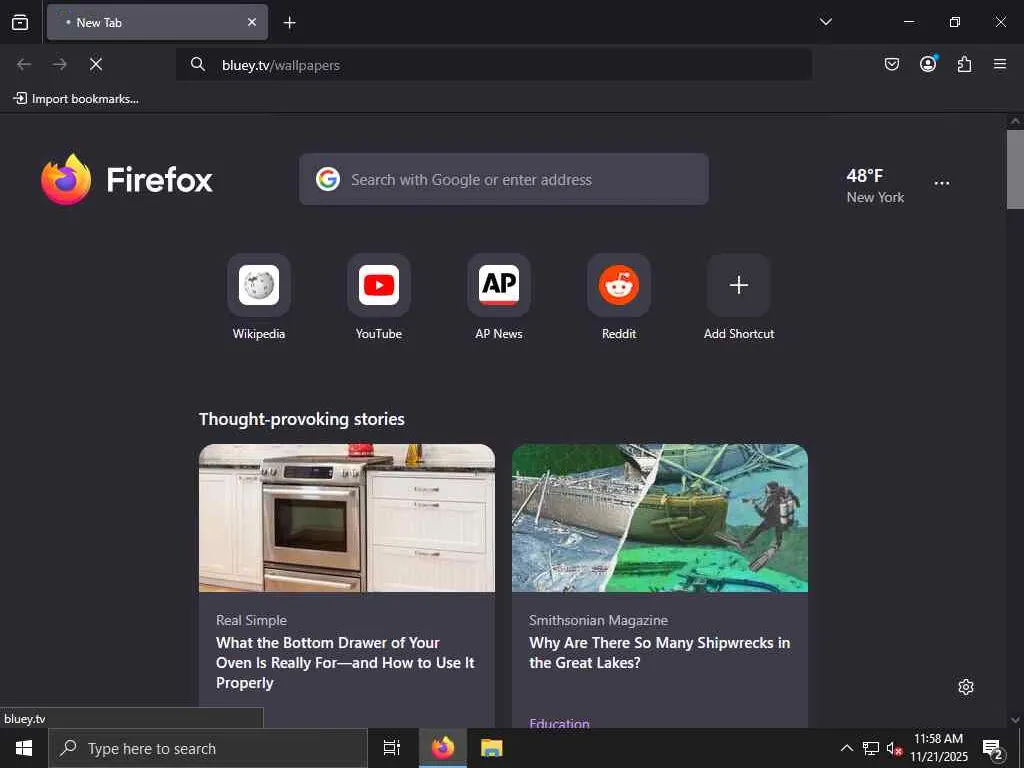Image resolution: width=1024 pixels, height=768 pixels.
Task: Open the Windows Start menu
Action: 24,748
